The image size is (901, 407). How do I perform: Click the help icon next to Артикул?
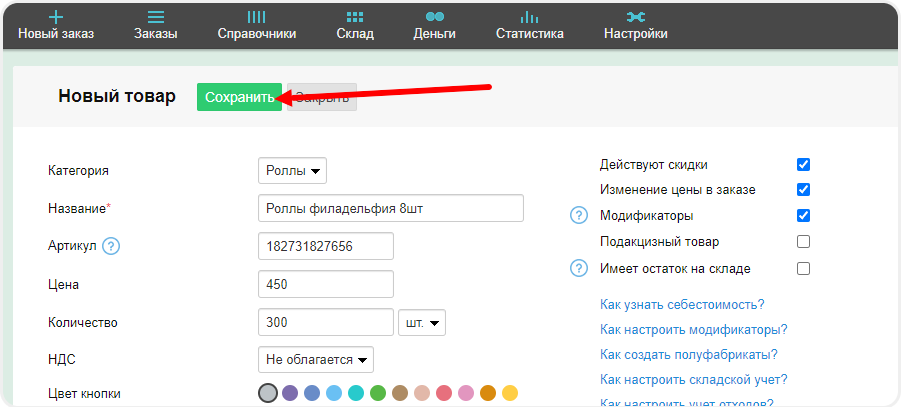[x=111, y=246]
